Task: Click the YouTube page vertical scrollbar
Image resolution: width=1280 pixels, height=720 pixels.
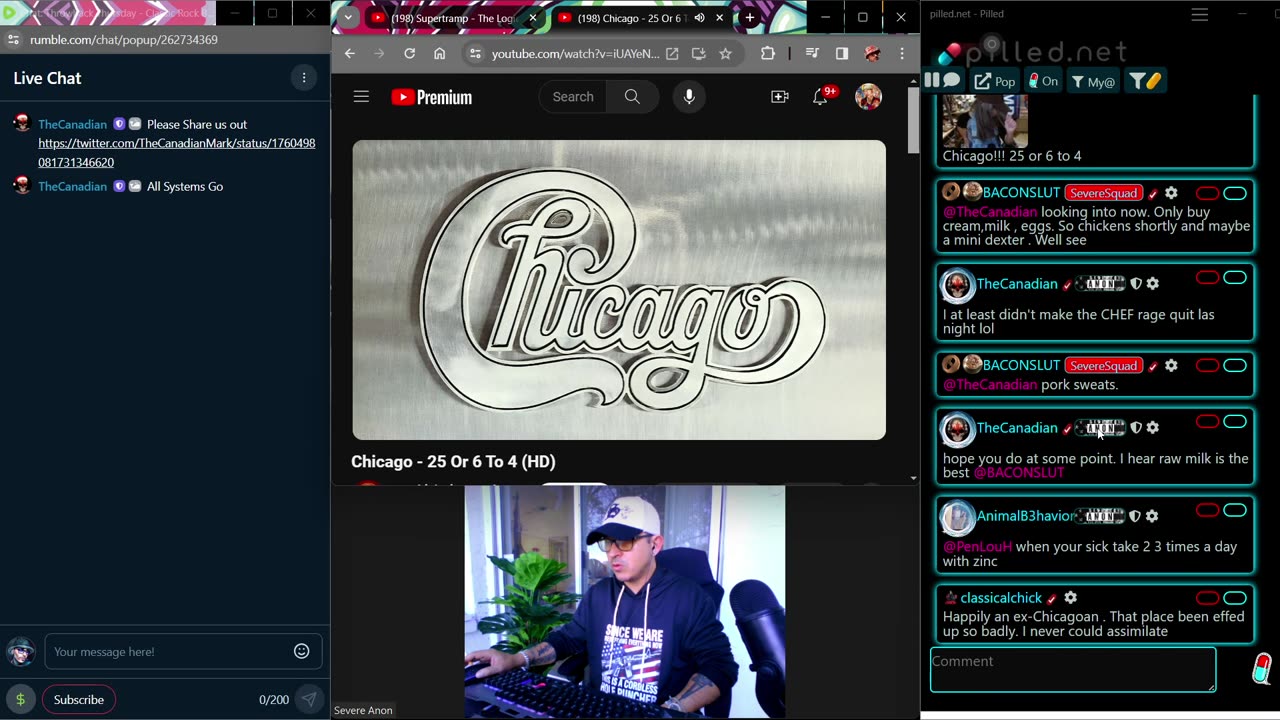Action: [913, 120]
